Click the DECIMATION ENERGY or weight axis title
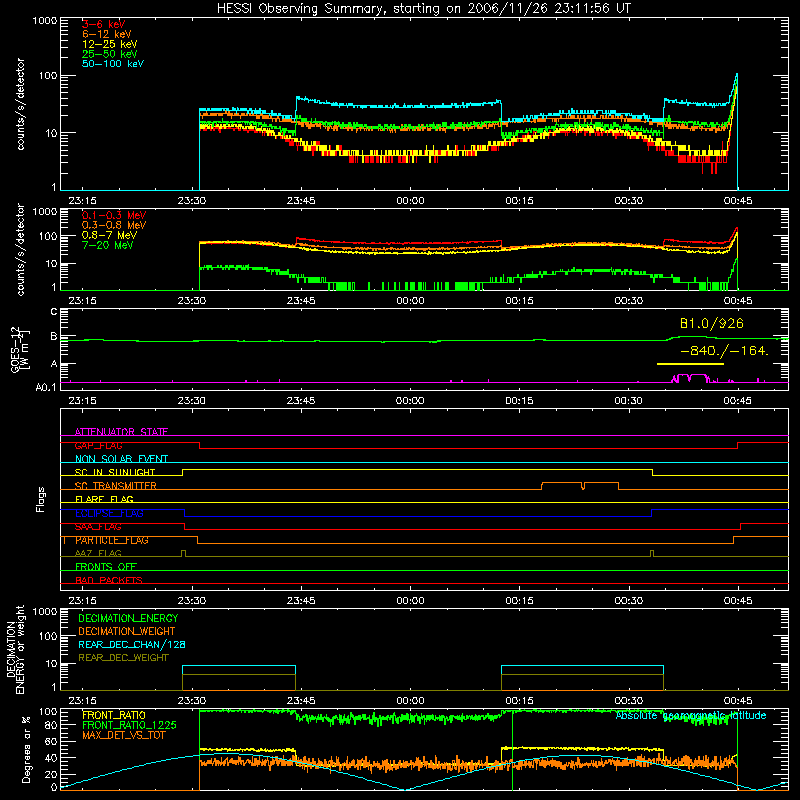Viewport: 800px width, 800px height. click(x=15, y=649)
